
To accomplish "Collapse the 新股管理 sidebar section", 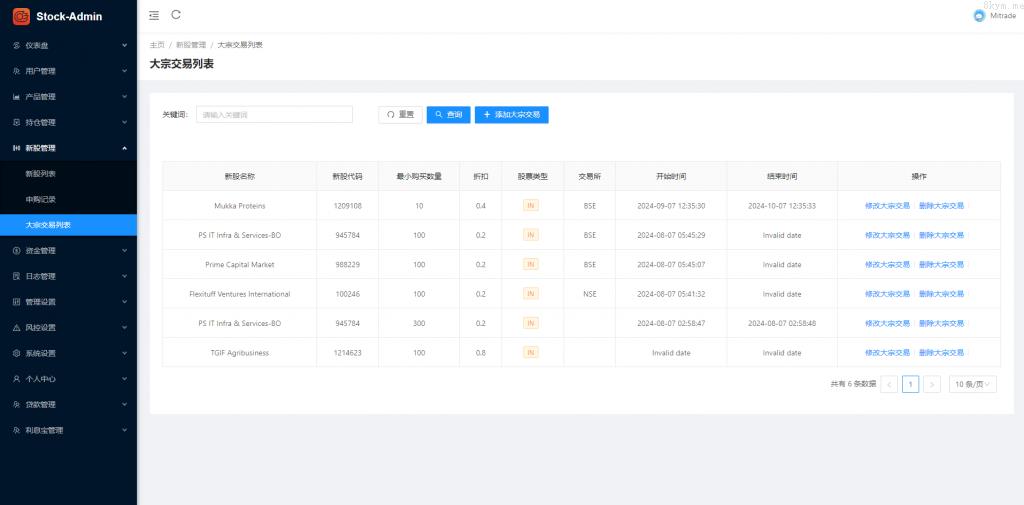I will click(x=68, y=148).
